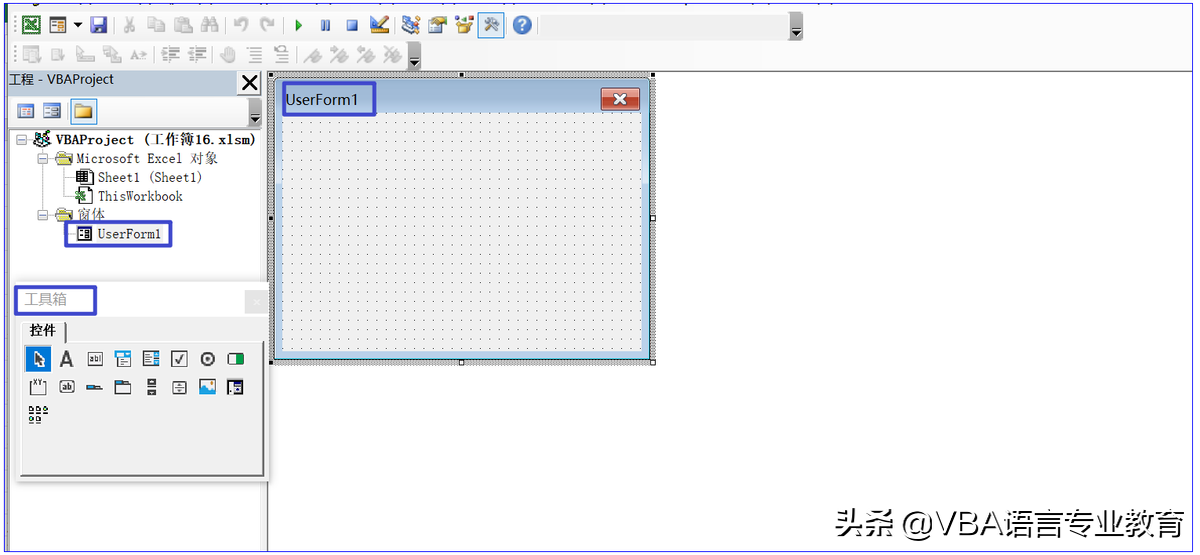
Task: Select the Label control (A icon)
Action: (x=67, y=359)
